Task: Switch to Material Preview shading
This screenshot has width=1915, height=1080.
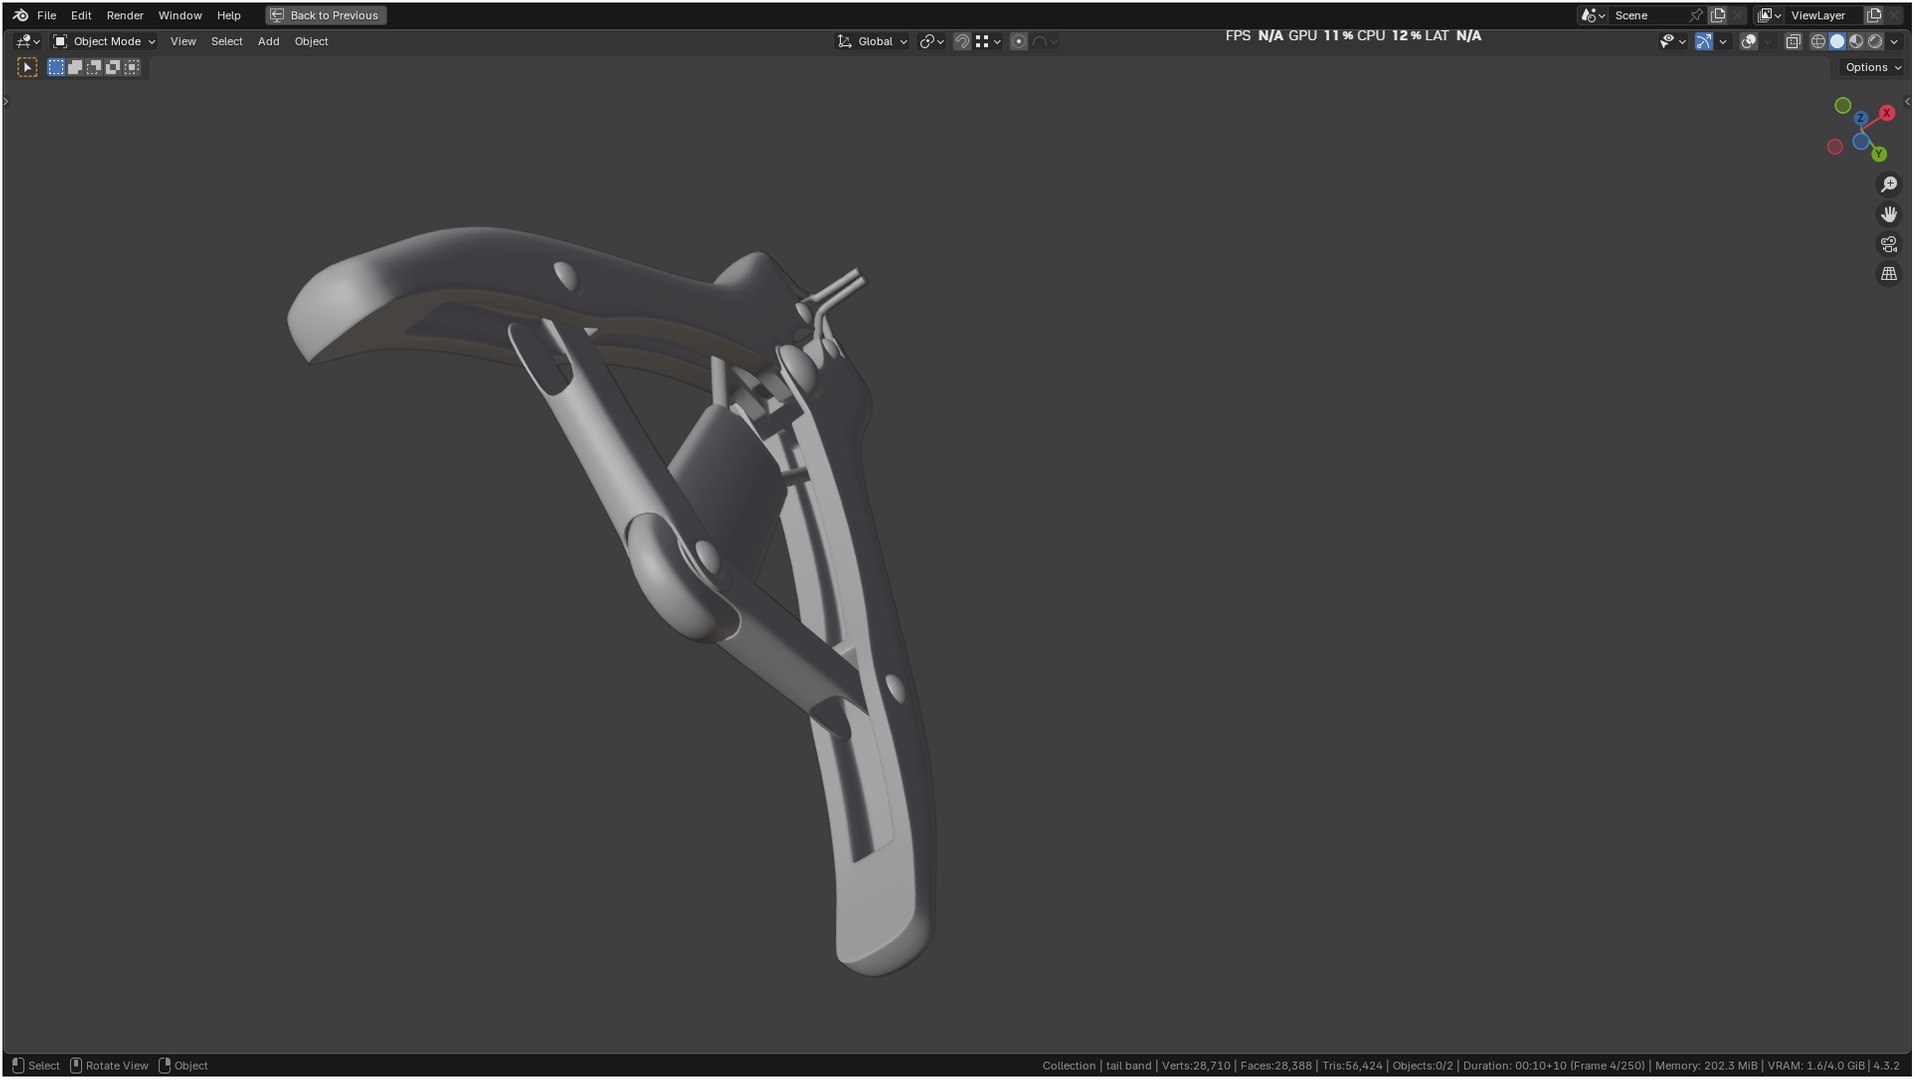Action: tap(1856, 41)
